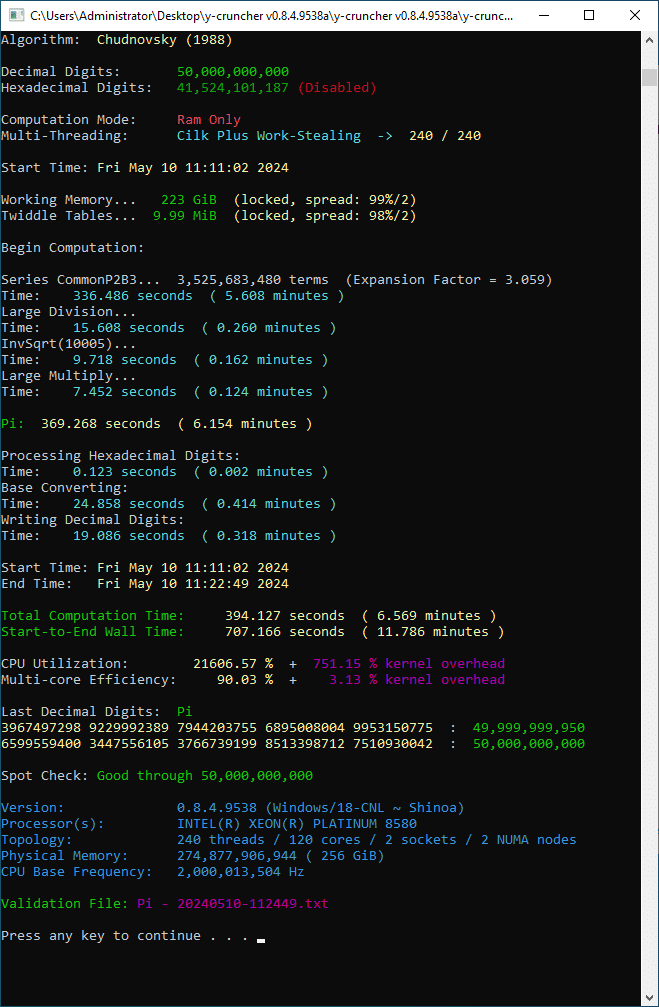Click validation file 'Pi - 20240510-112449.txt'
The width and height of the screenshot is (659, 1007).
233,904
